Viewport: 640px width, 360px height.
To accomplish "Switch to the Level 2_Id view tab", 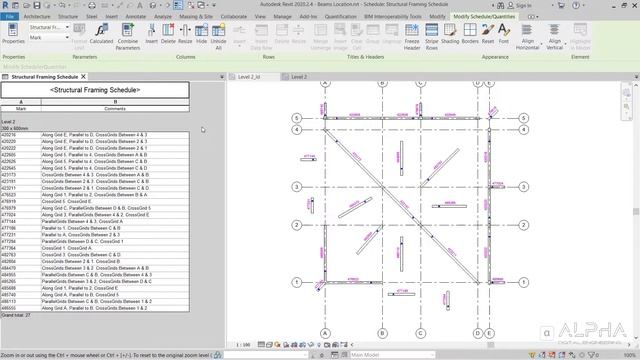I will (249, 77).
